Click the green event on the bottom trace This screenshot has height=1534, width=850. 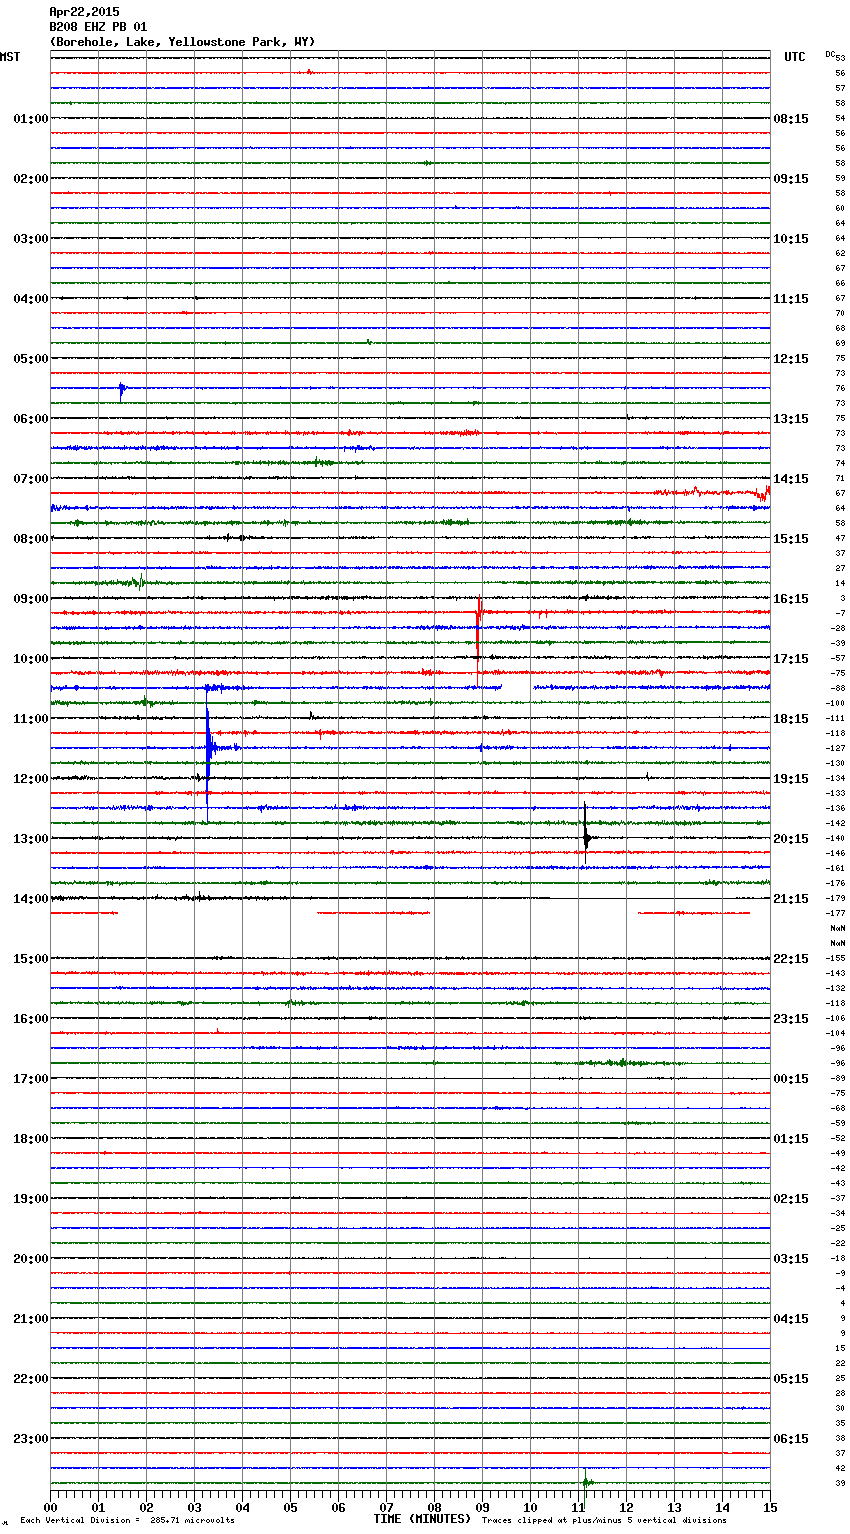[585, 1481]
